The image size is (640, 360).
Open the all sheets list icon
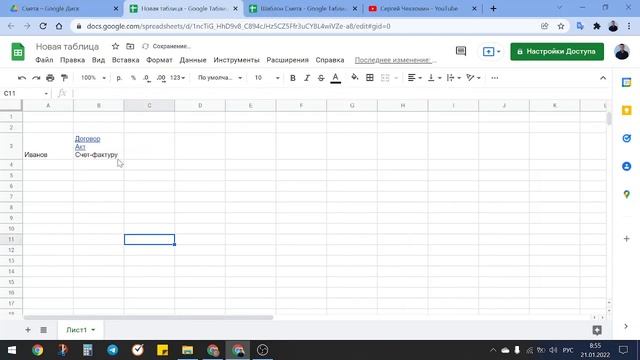pyautogui.click(x=44, y=330)
